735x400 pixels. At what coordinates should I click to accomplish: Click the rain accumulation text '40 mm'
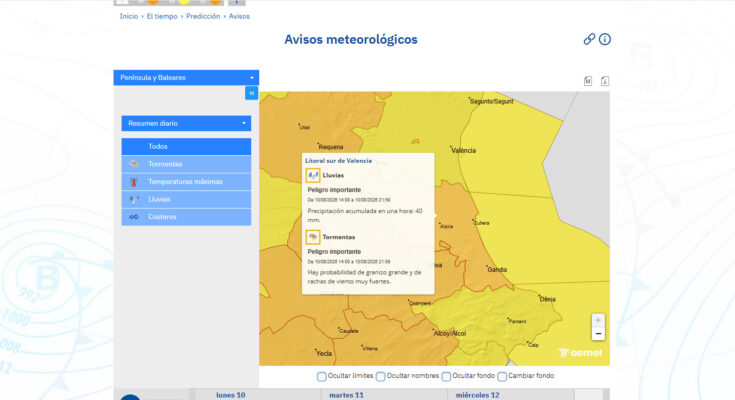365,215
